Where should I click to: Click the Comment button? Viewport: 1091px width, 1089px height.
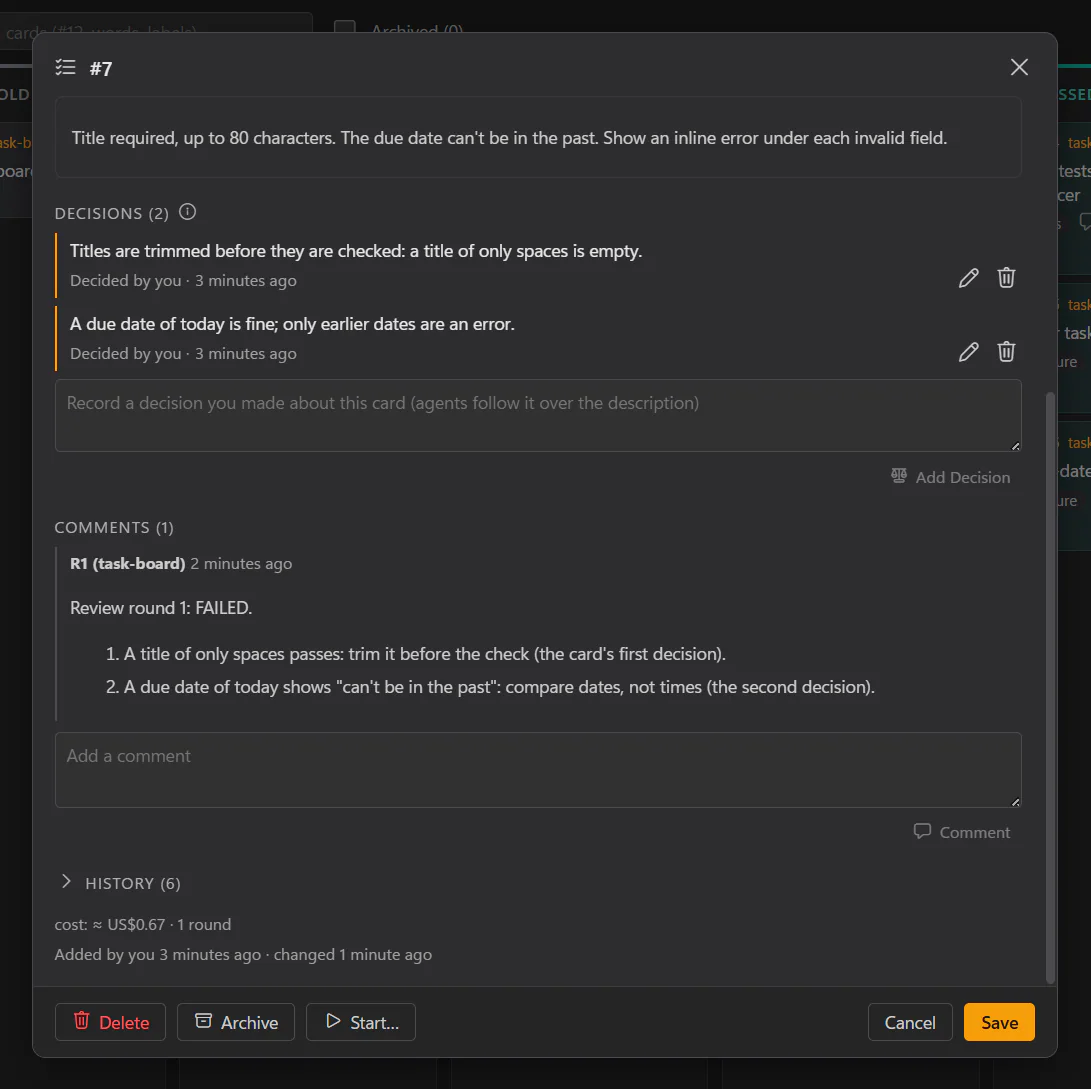click(x=962, y=832)
